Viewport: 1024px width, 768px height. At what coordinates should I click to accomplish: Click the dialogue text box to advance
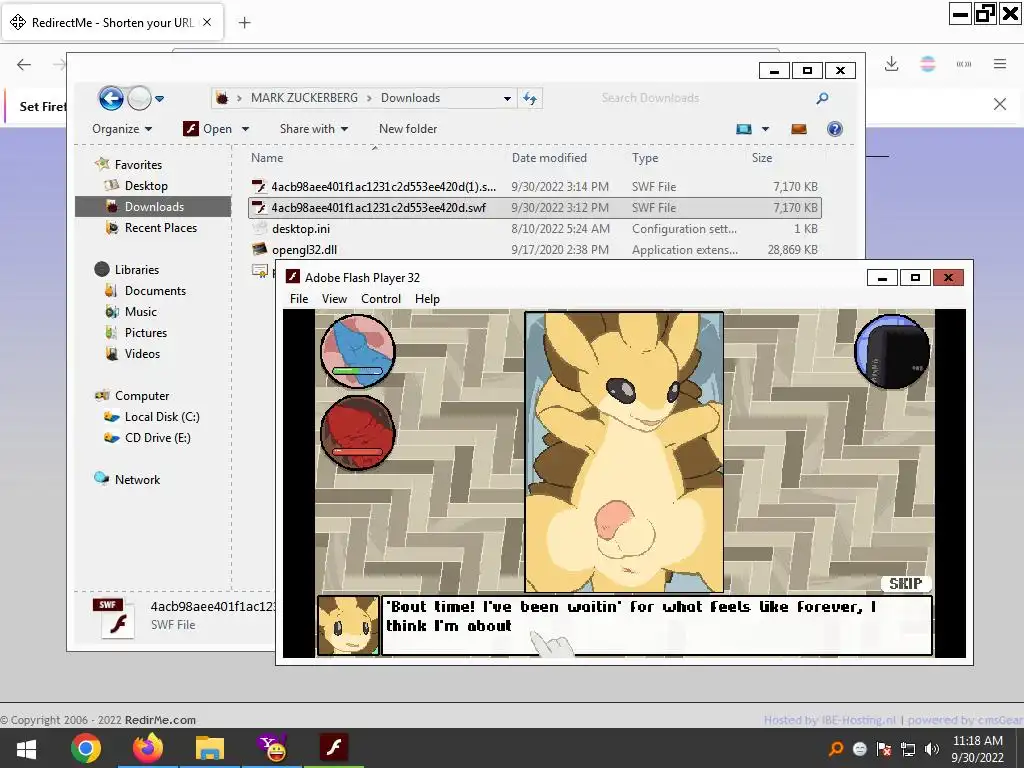pyautogui.click(x=656, y=625)
